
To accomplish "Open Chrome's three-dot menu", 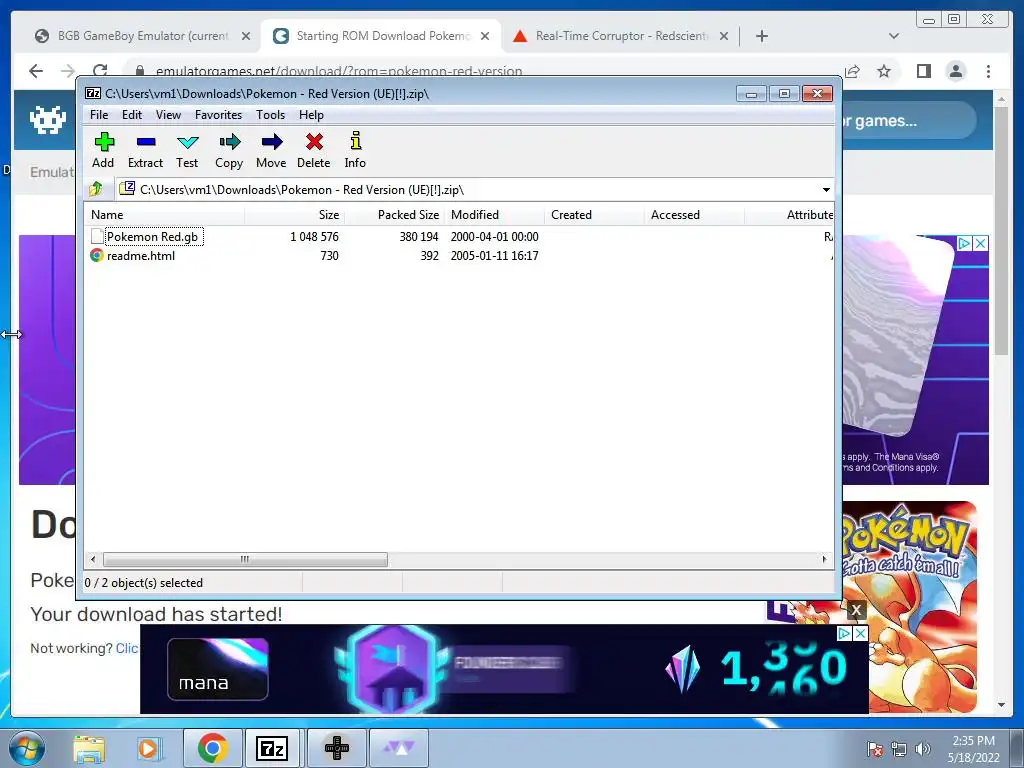I will click(x=989, y=71).
